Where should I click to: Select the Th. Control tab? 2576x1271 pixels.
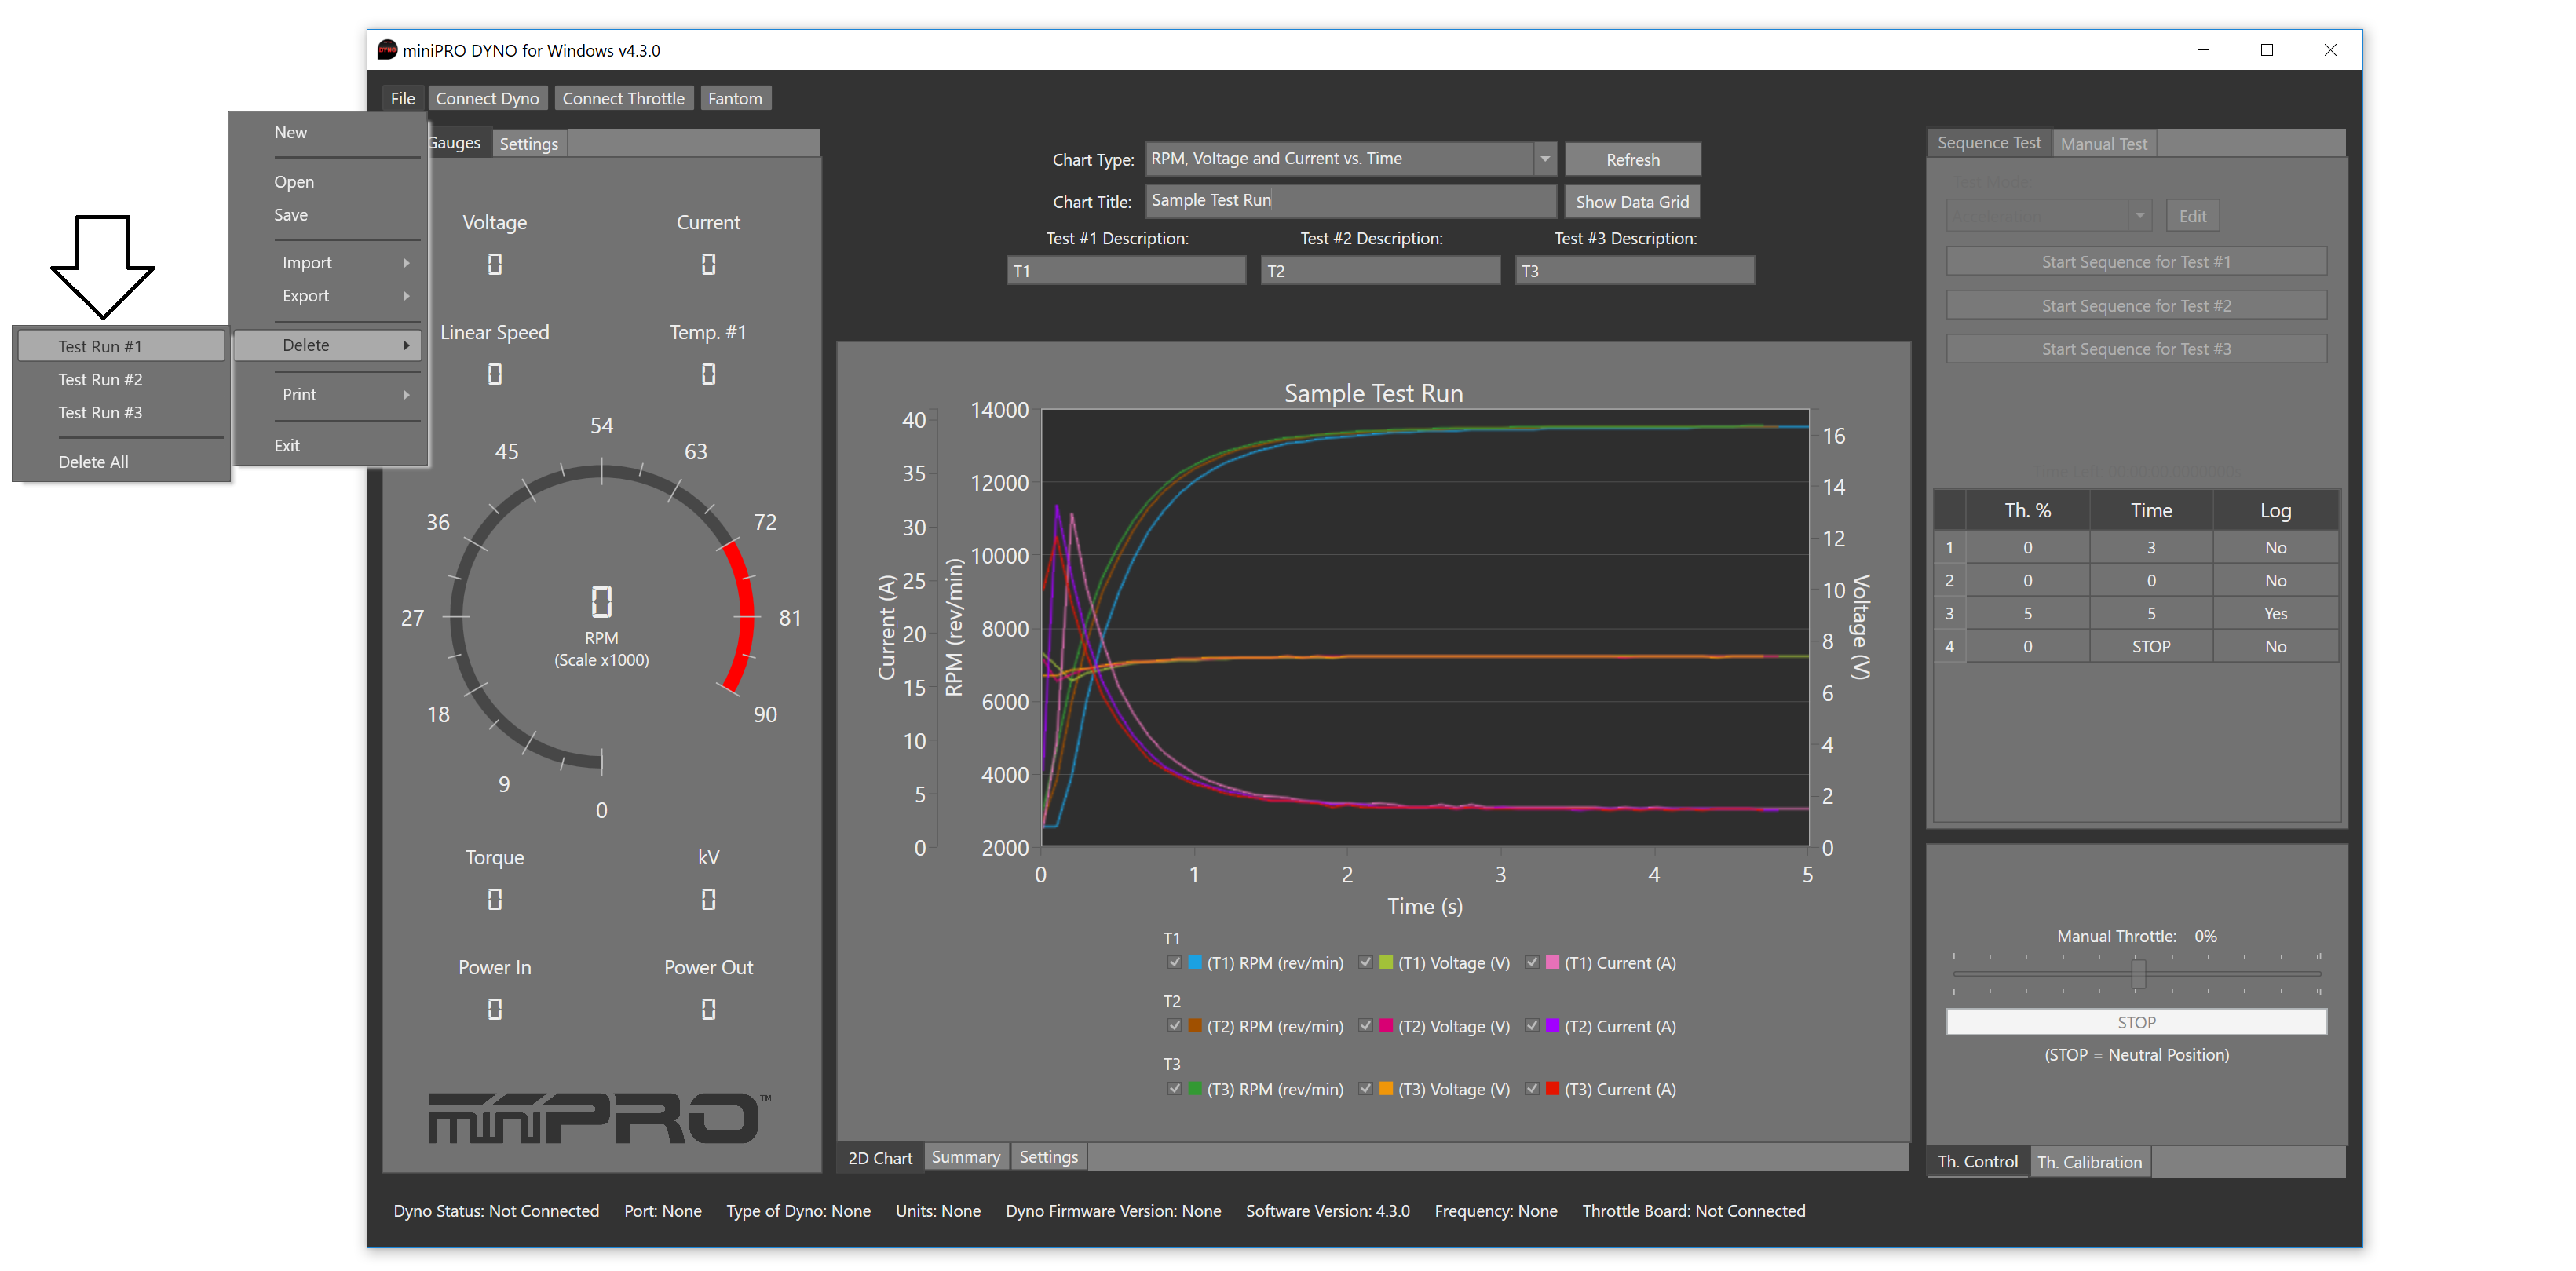click(1977, 1162)
